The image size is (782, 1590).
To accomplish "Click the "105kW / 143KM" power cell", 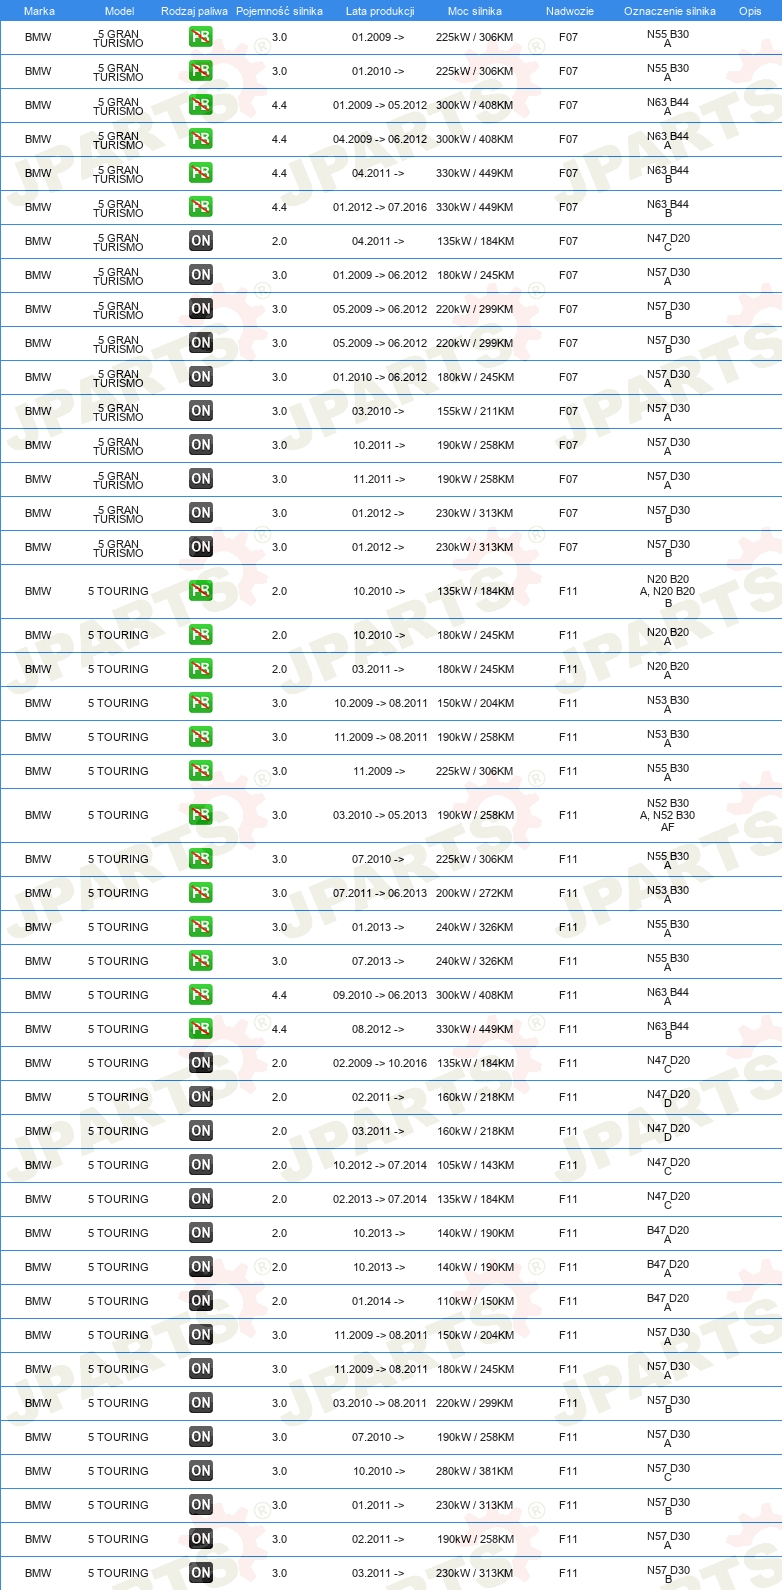I will (x=475, y=1165).
